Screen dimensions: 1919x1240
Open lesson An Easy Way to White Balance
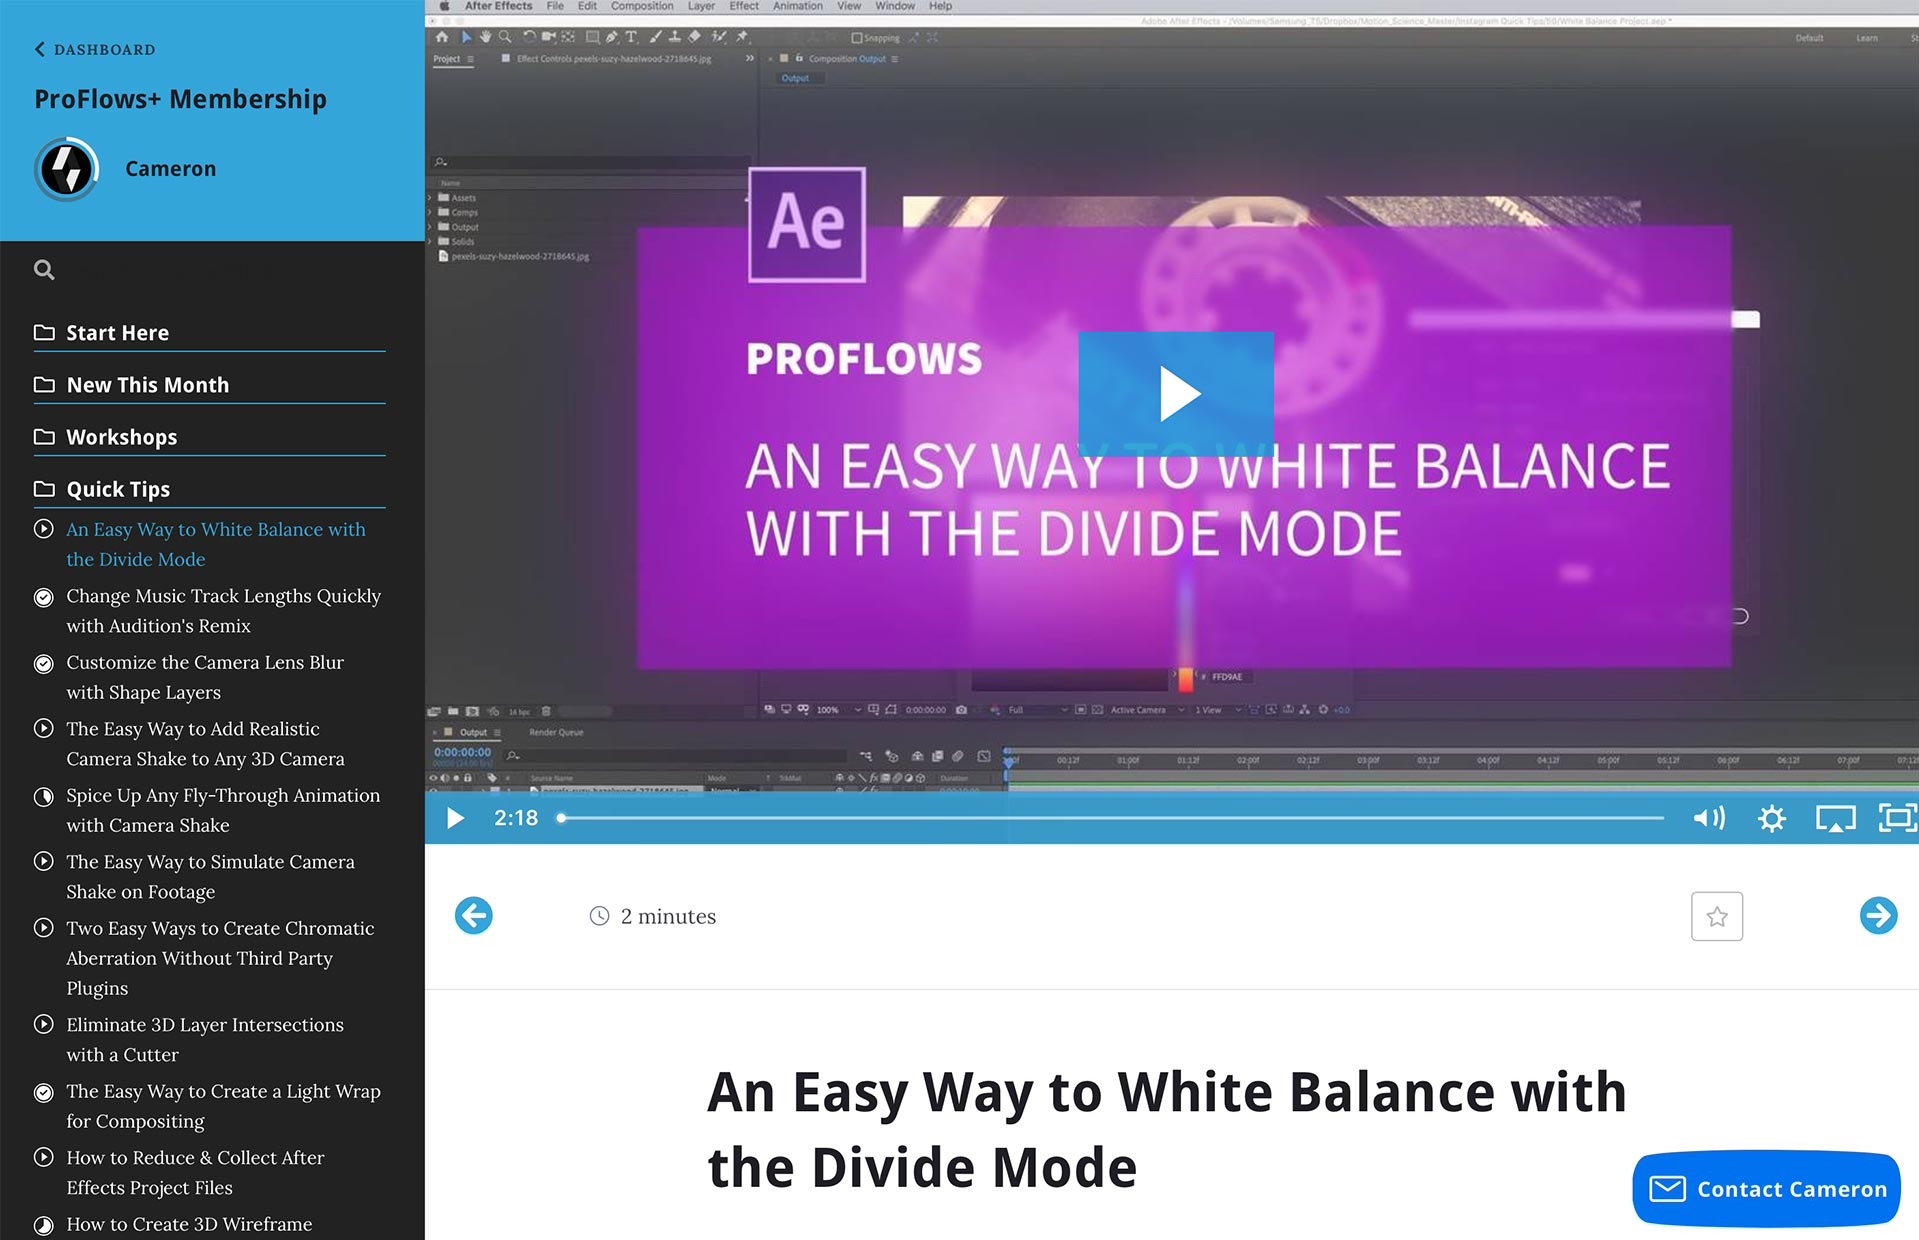[x=216, y=544]
